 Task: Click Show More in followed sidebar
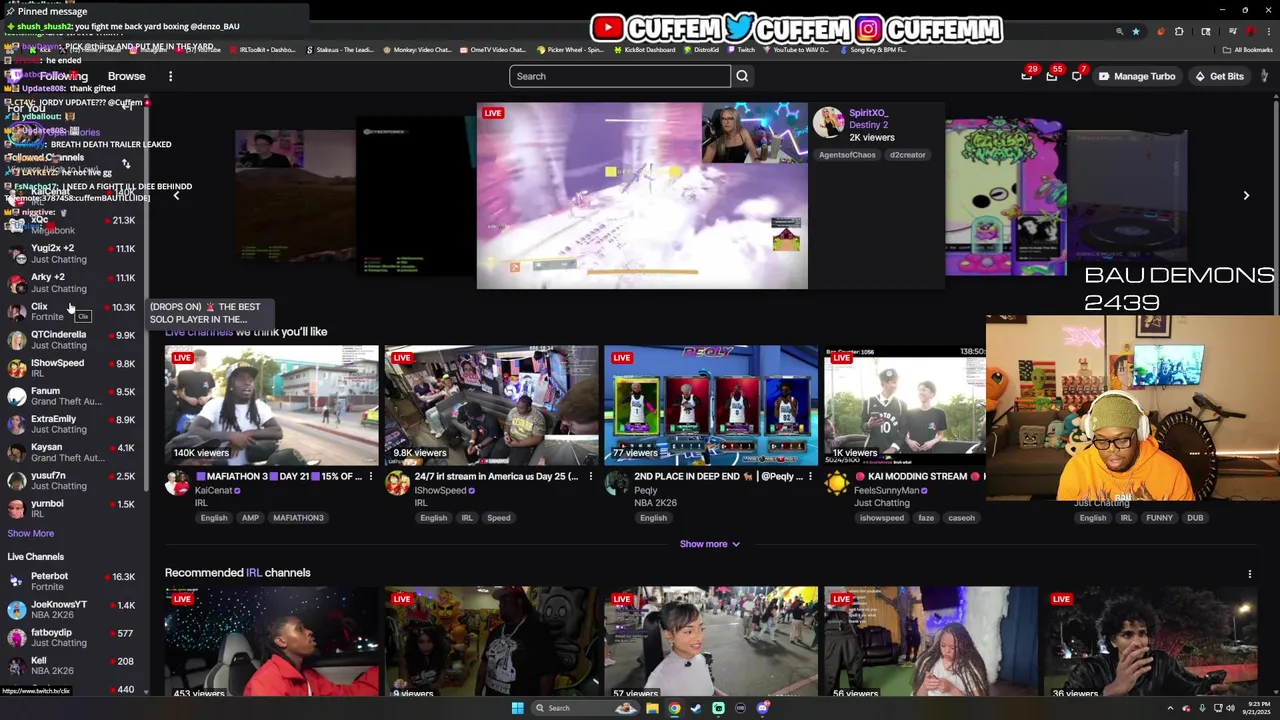[x=31, y=534]
